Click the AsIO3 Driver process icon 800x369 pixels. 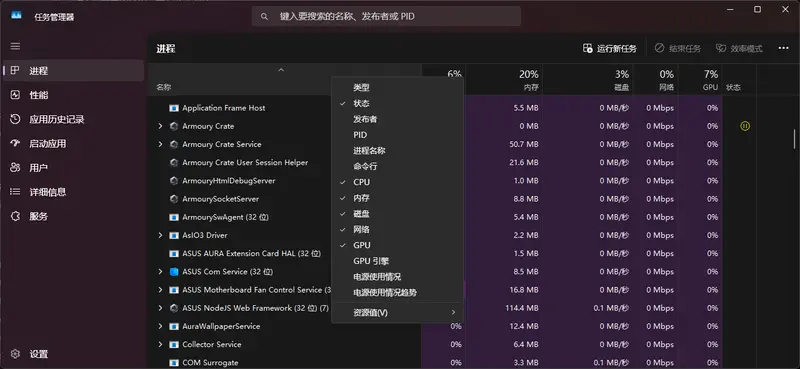click(x=174, y=235)
